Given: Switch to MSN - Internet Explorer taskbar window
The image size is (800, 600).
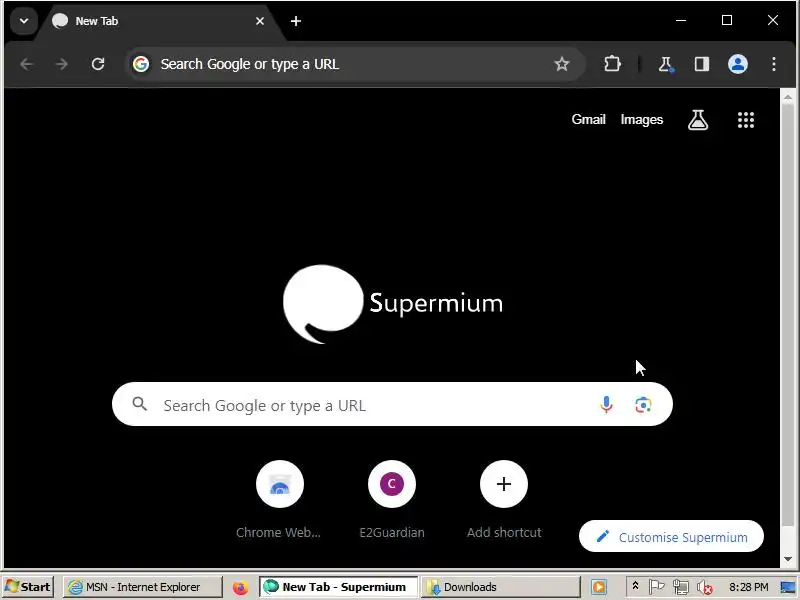Looking at the screenshot, I should tap(142, 587).
